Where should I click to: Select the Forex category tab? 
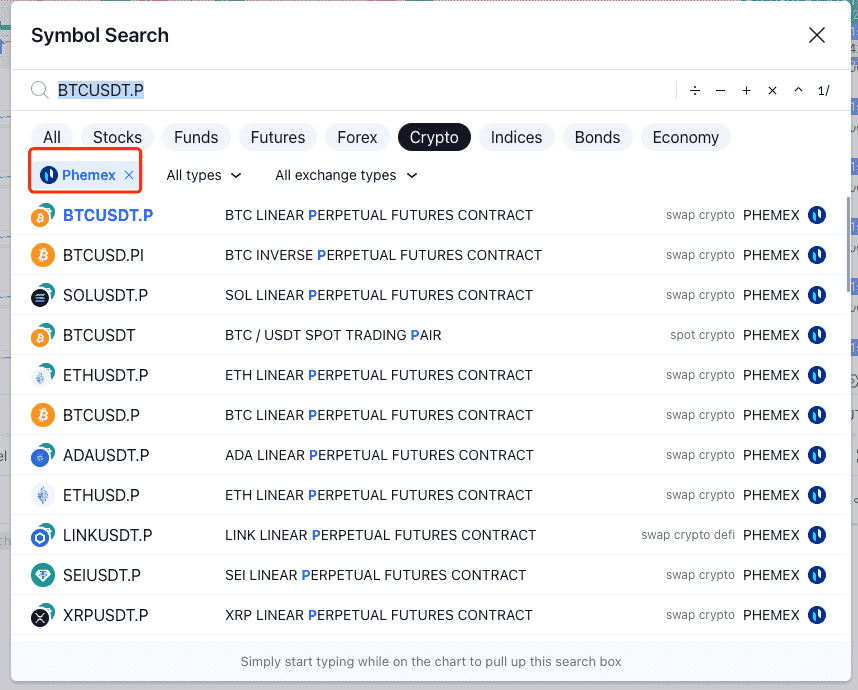tap(357, 137)
